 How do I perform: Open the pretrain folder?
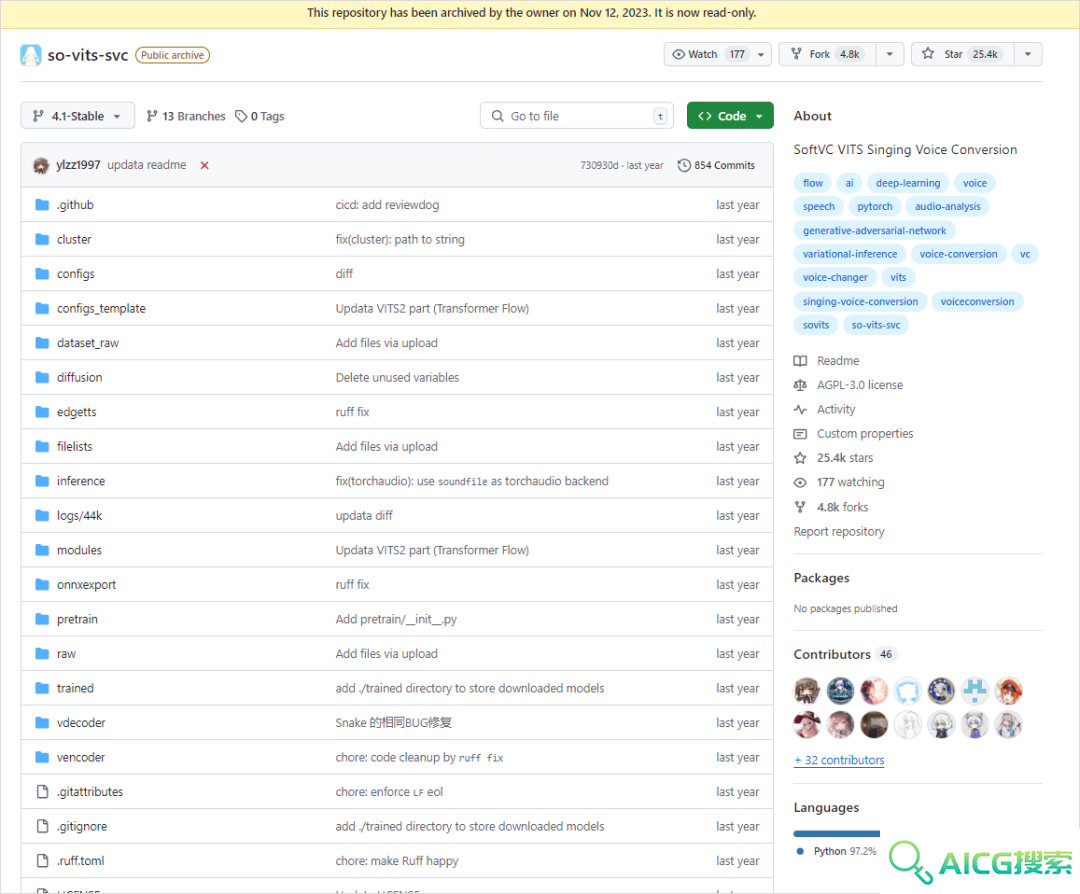(x=77, y=619)
